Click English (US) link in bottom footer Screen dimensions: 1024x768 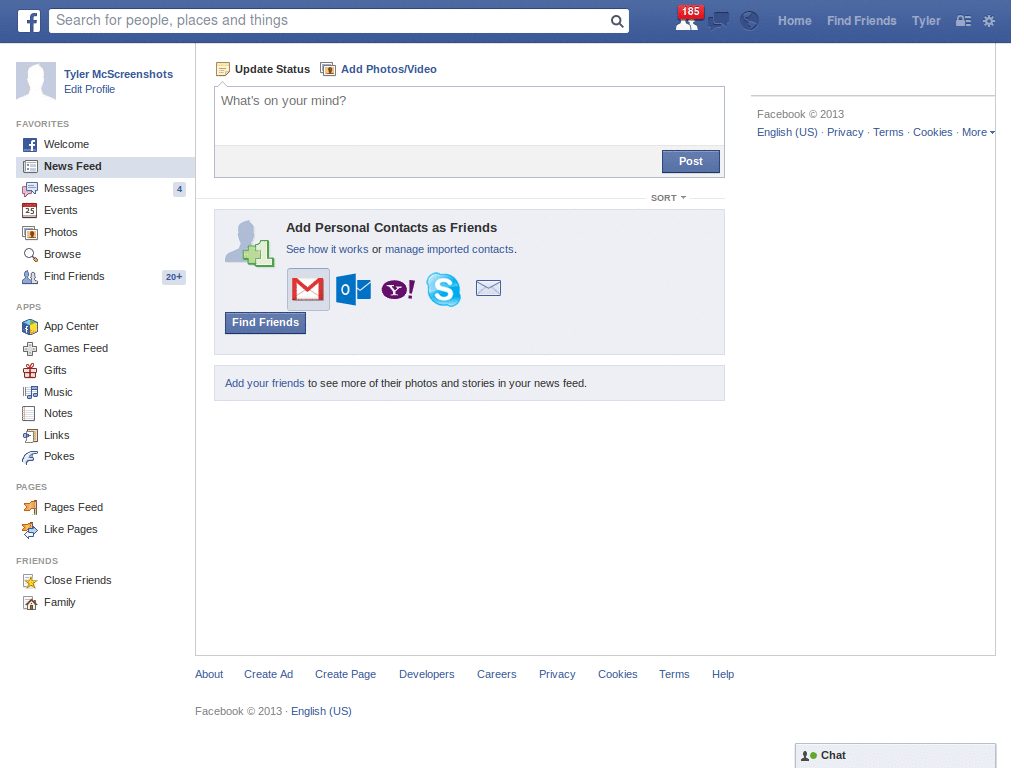pos(321,712)
